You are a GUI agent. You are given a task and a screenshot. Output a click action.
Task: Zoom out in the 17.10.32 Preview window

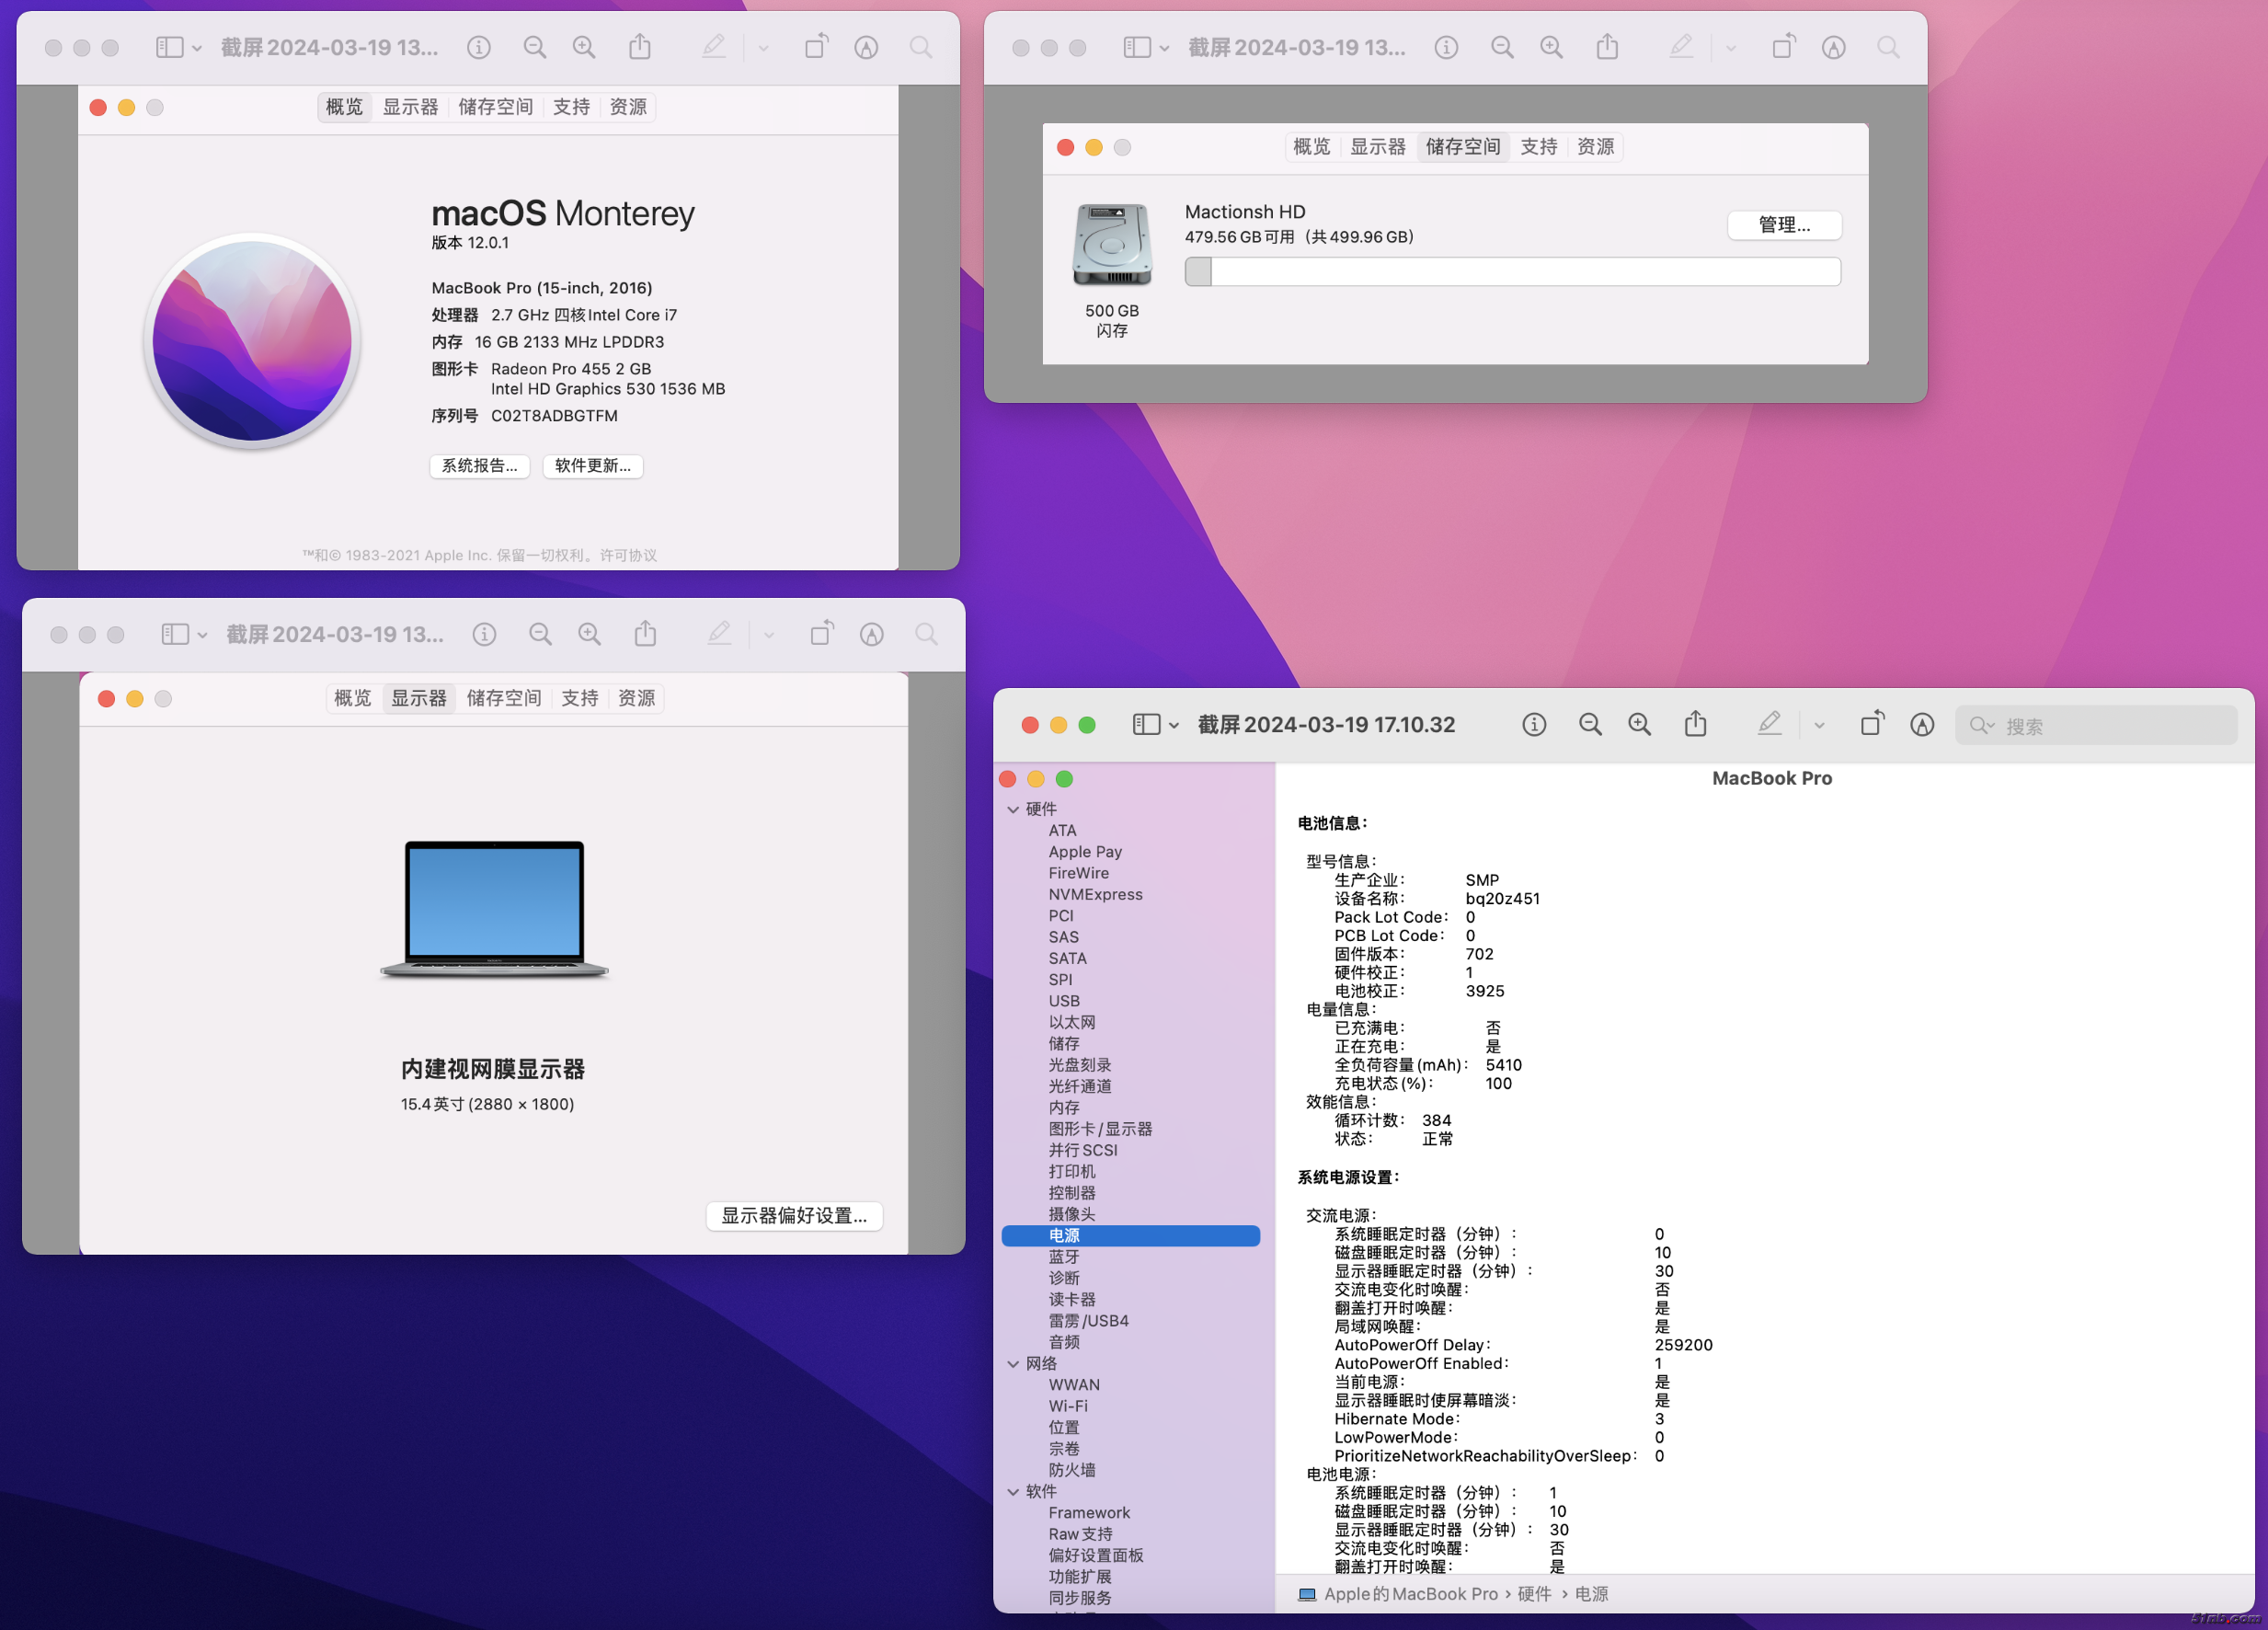click(1590, 724)
